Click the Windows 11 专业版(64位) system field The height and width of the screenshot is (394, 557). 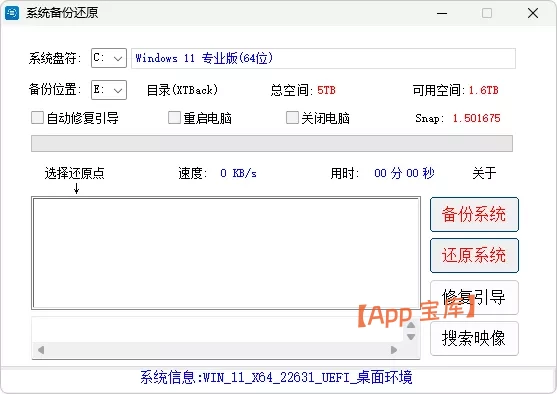323,58
